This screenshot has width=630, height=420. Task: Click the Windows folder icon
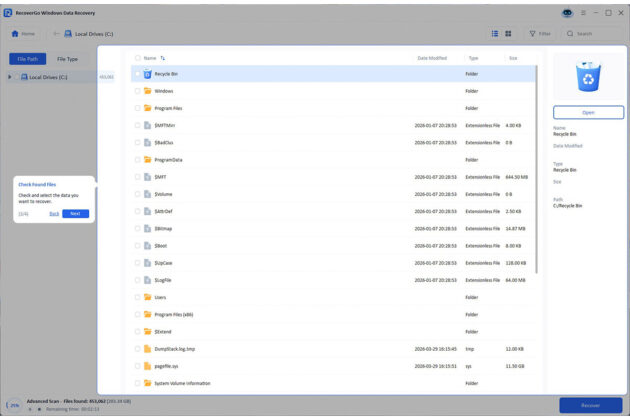pos(147,91)
